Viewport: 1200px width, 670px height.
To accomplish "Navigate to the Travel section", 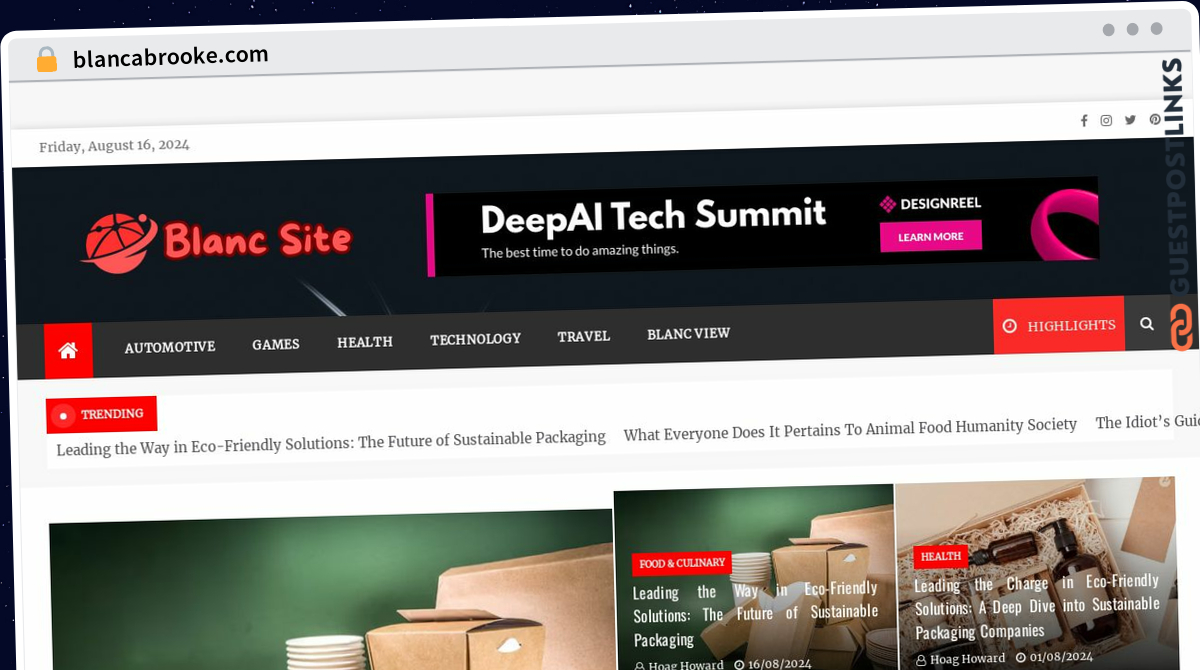I will (x=584, y=336).
